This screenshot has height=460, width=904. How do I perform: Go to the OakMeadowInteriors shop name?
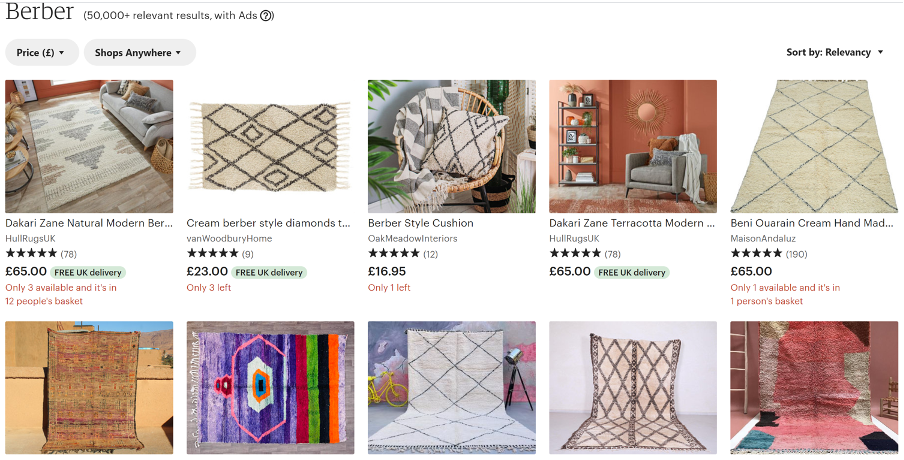coord(412,239)
